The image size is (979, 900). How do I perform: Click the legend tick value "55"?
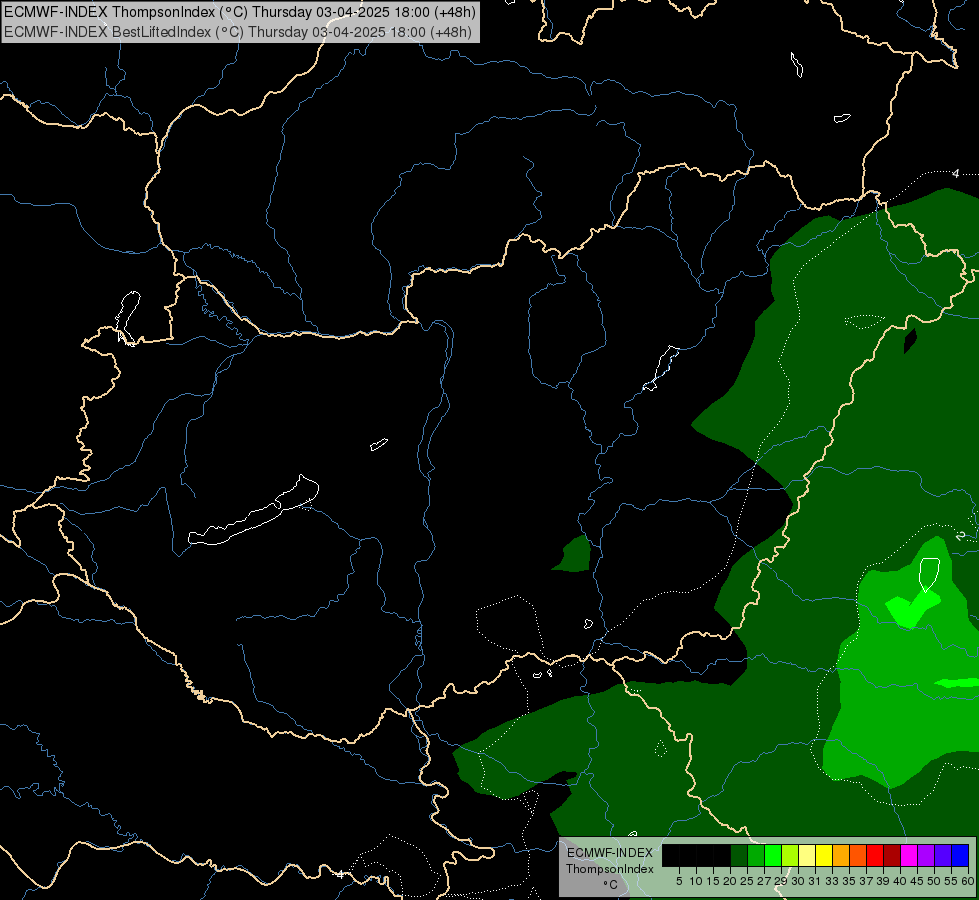tap(951, 881)
